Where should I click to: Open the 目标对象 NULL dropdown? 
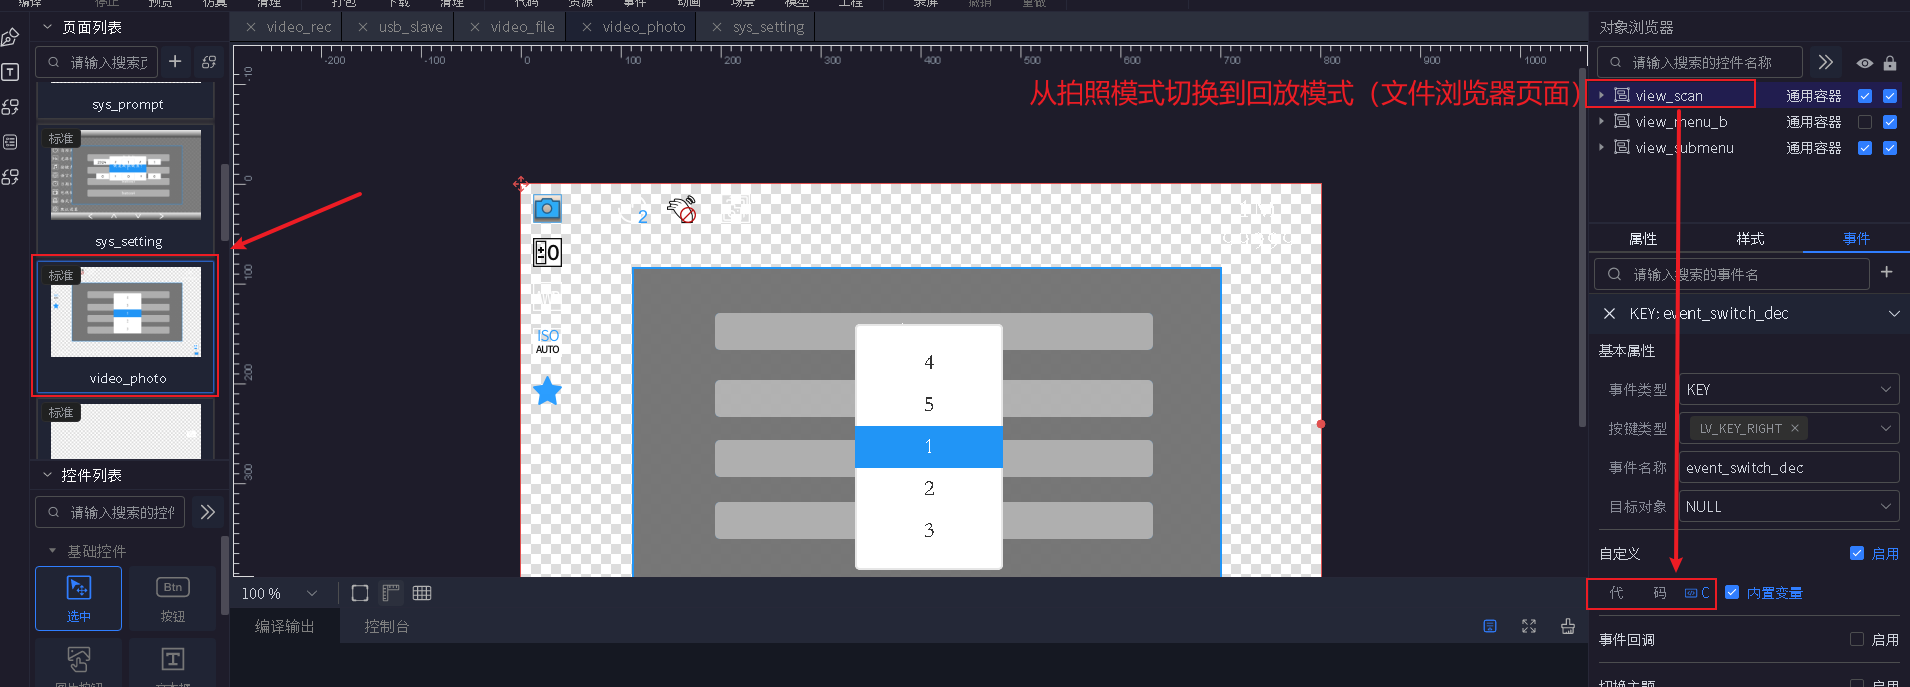tap(1789, 506)
